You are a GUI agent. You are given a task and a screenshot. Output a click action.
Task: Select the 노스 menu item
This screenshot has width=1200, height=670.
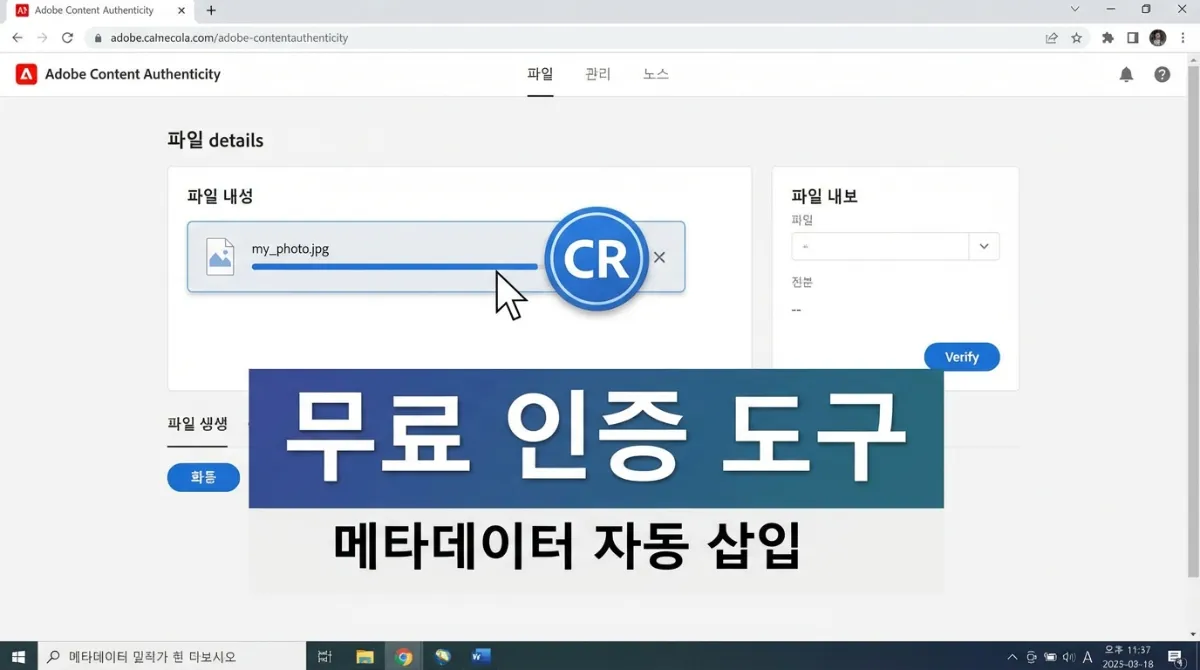[x=654, y=73]
